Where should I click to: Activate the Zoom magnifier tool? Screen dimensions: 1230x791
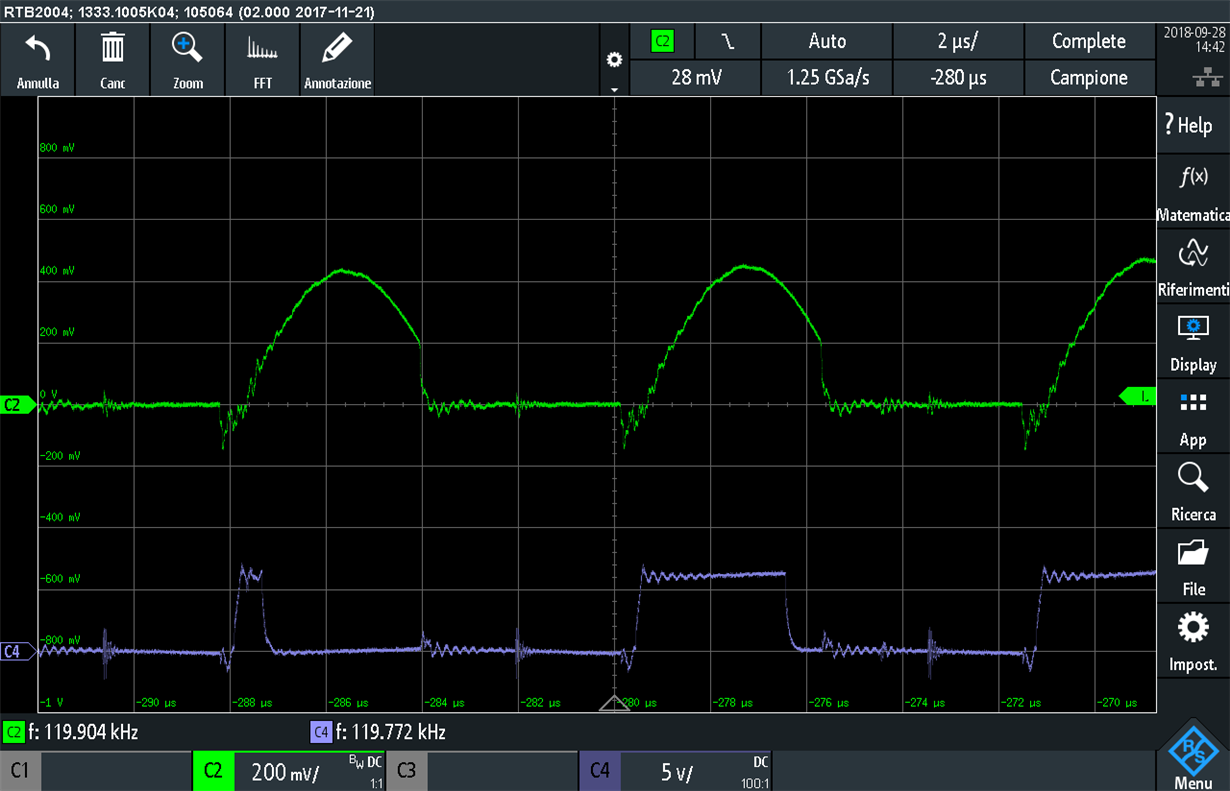pos(187,47)
